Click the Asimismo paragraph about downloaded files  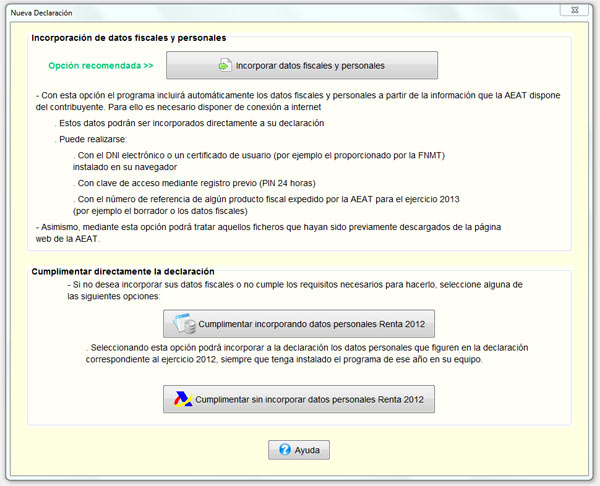(x=268, y=233)
